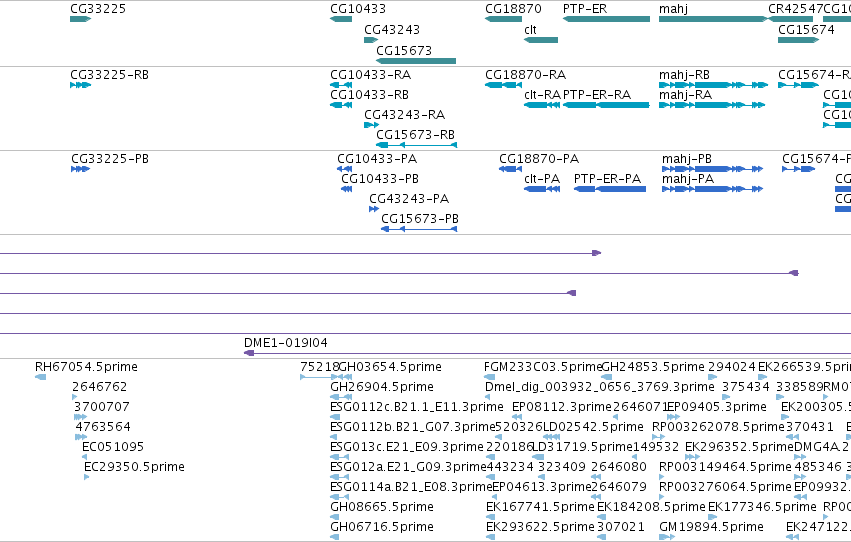The image size is (851, 542).
Task: Open EST RP003149464.5prime
Action: coord(725,467)
